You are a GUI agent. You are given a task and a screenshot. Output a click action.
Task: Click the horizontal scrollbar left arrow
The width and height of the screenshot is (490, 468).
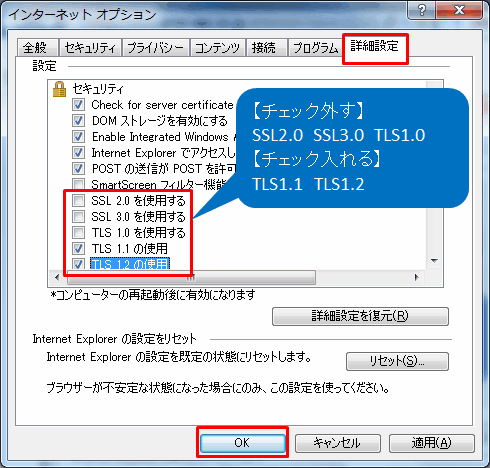click(57, 277)
